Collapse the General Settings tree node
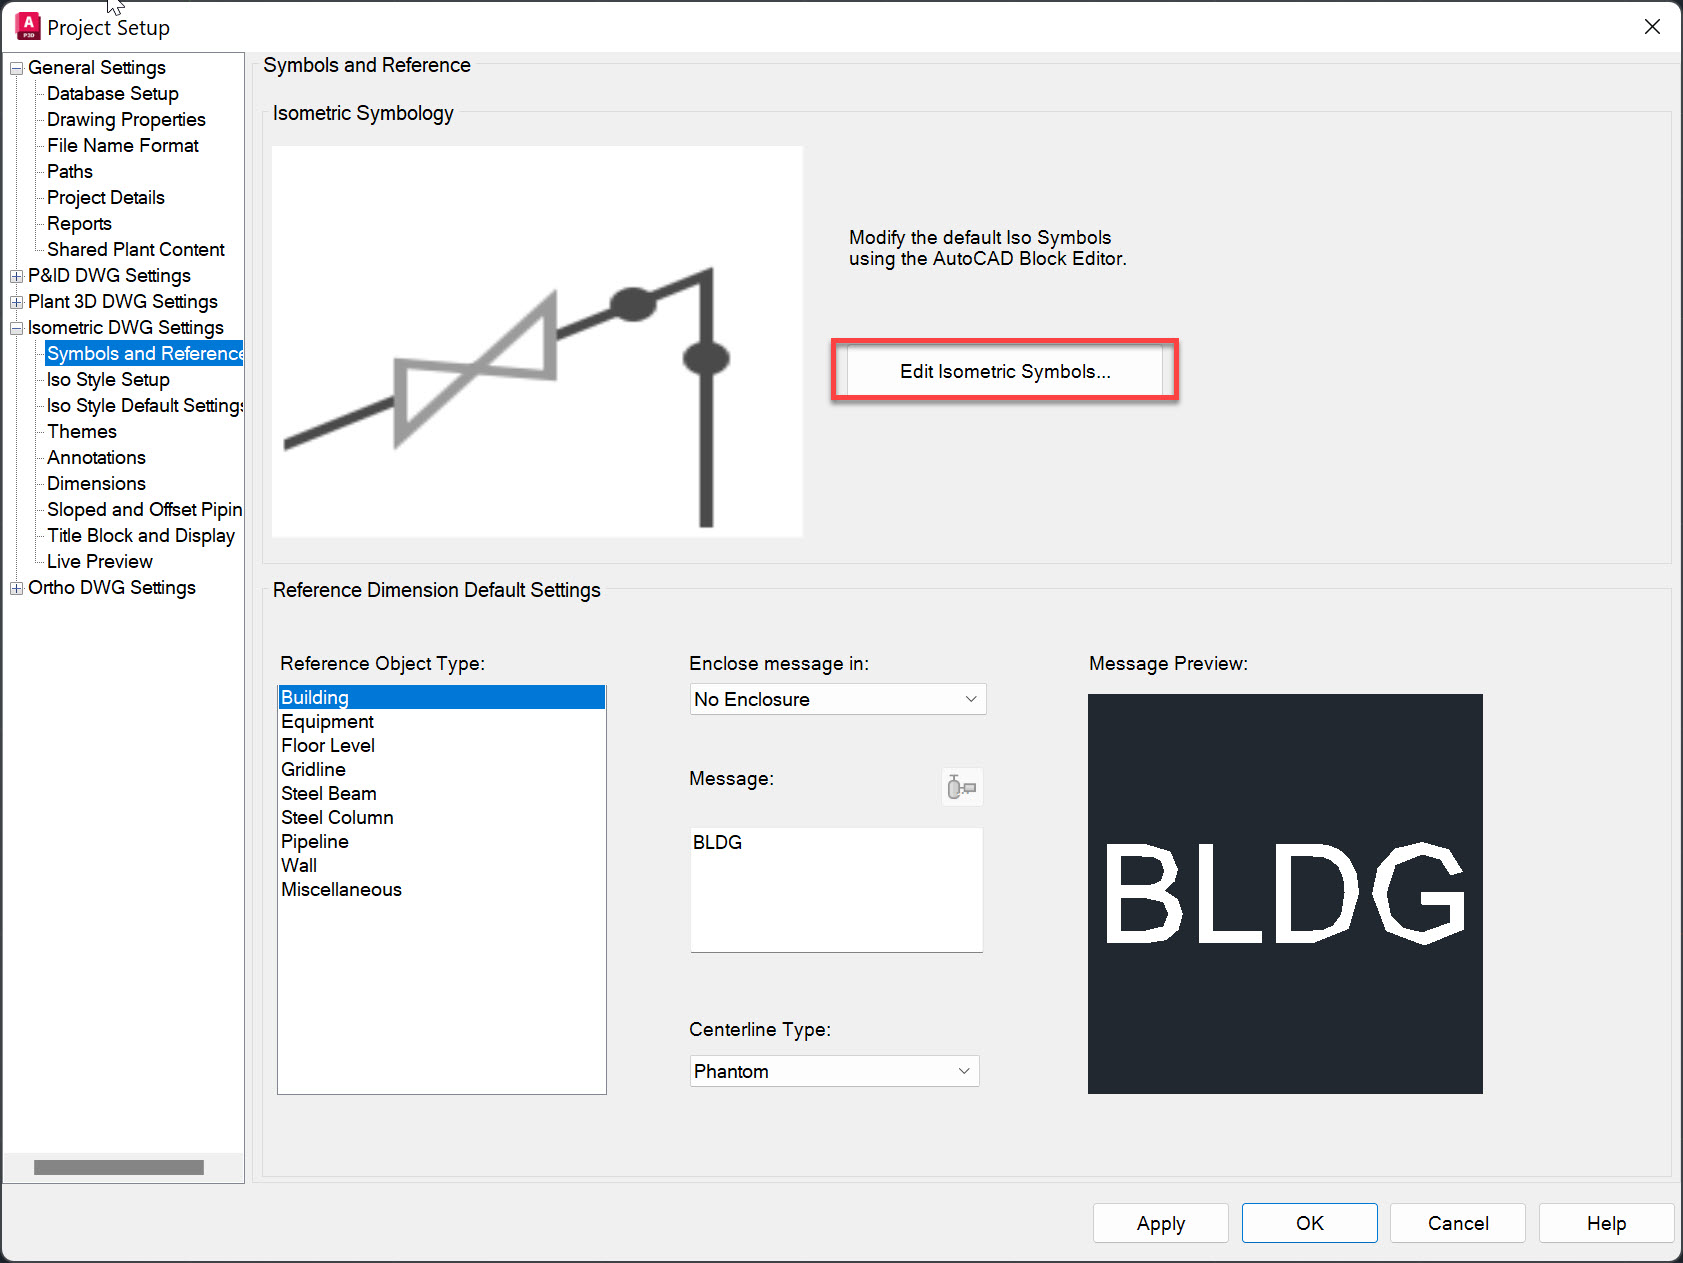1683x1263 pixels. (x=17, y=68)
